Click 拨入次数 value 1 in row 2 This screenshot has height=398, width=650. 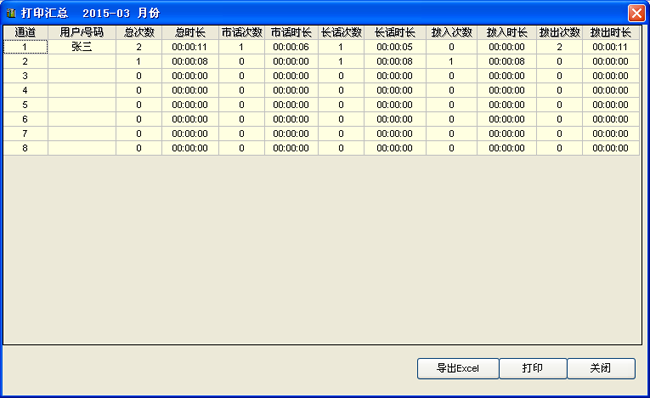[x=451, y=61]
